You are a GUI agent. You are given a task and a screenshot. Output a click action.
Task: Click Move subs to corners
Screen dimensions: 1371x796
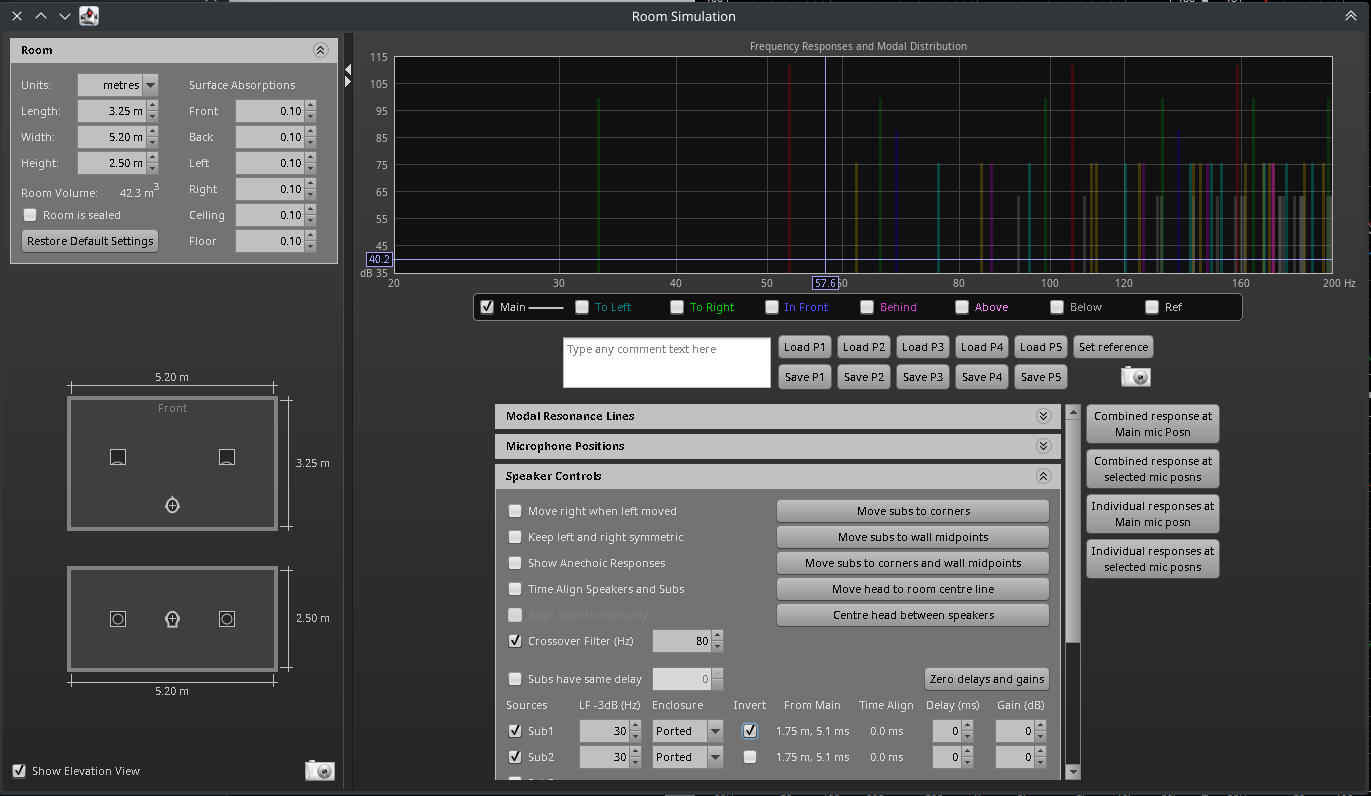pyautogui.click(x=913, y=511)
